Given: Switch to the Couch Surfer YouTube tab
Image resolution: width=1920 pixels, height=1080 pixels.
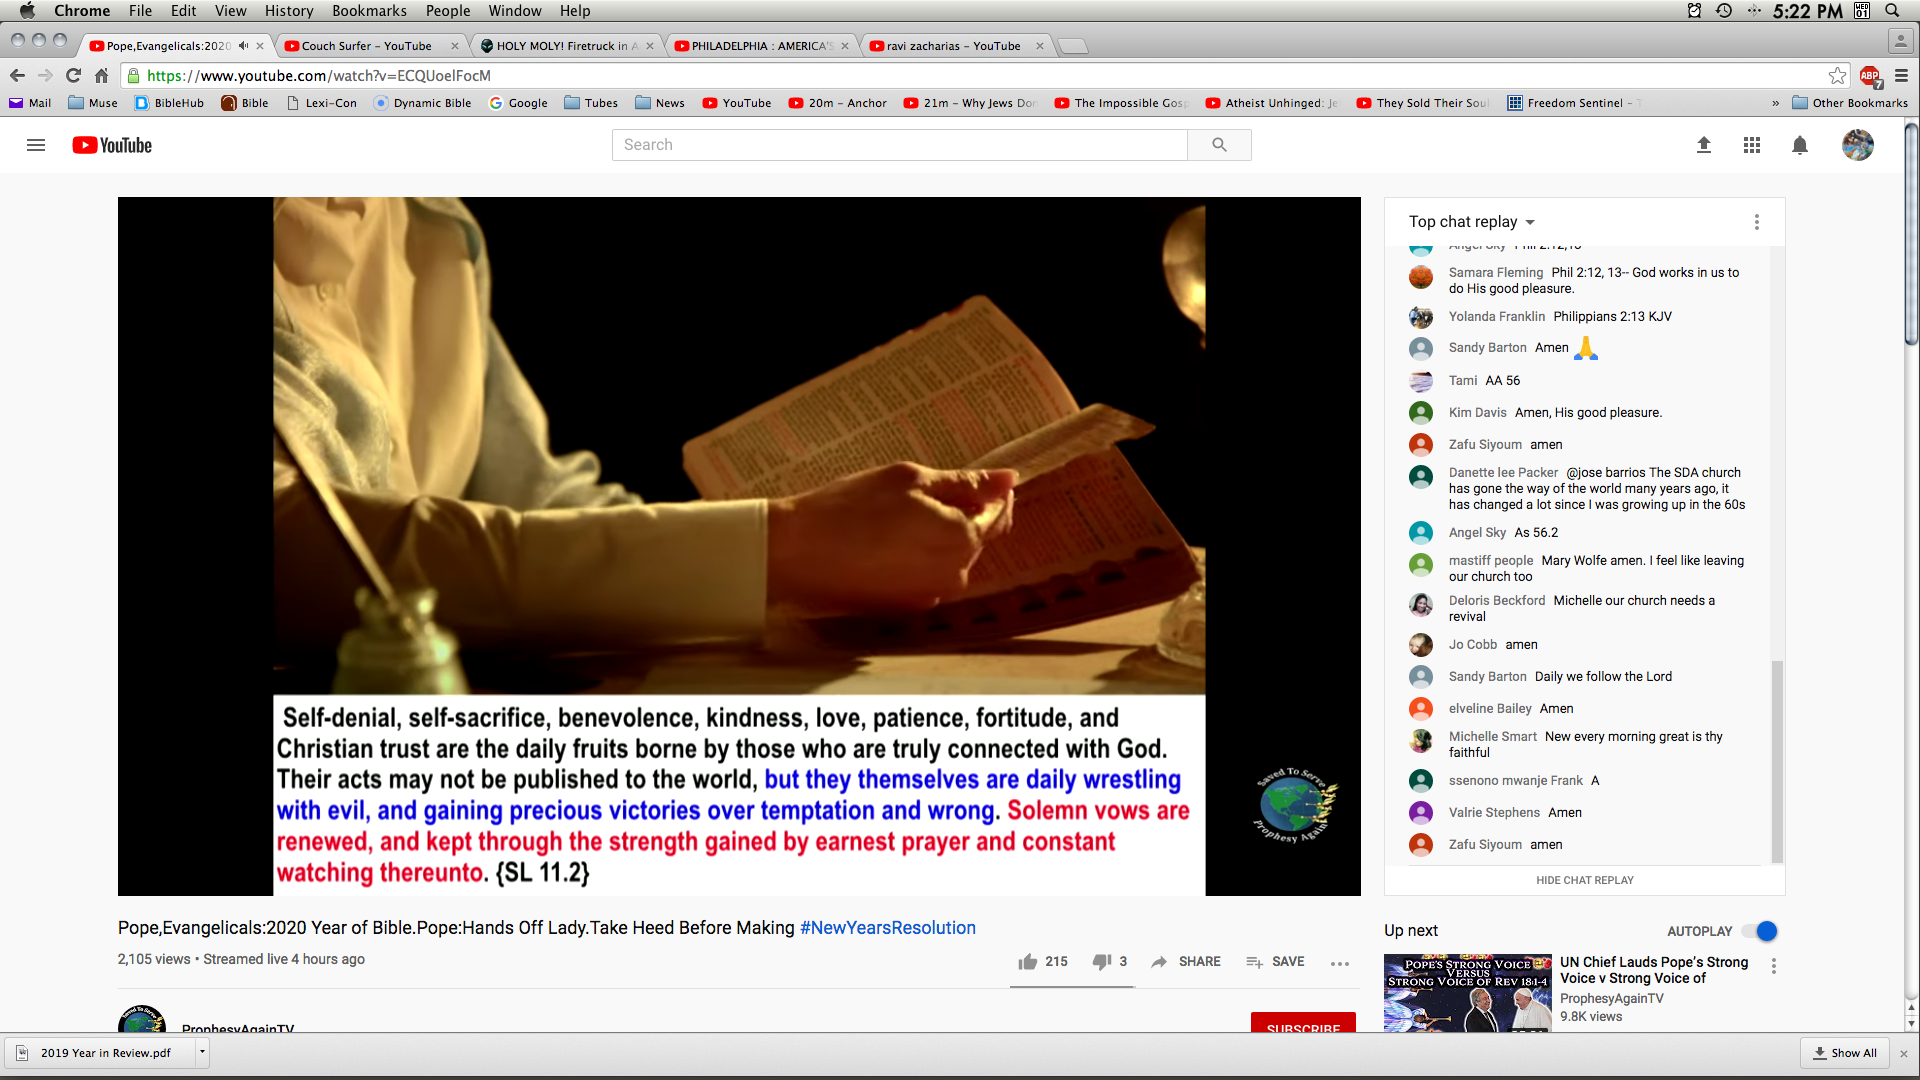Looking at the screenshot, I should pos(367,46).
